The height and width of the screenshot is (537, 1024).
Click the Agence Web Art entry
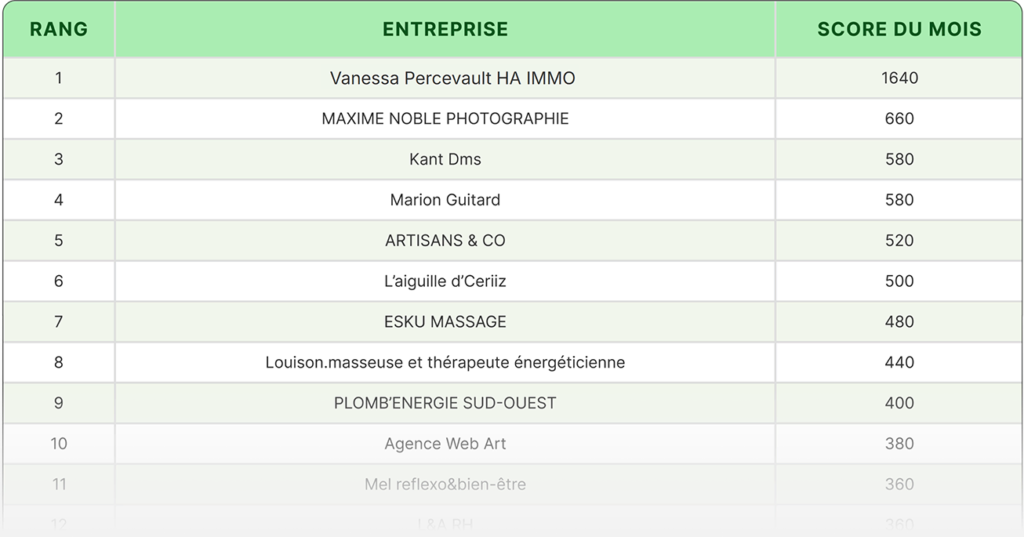(445, 444)
